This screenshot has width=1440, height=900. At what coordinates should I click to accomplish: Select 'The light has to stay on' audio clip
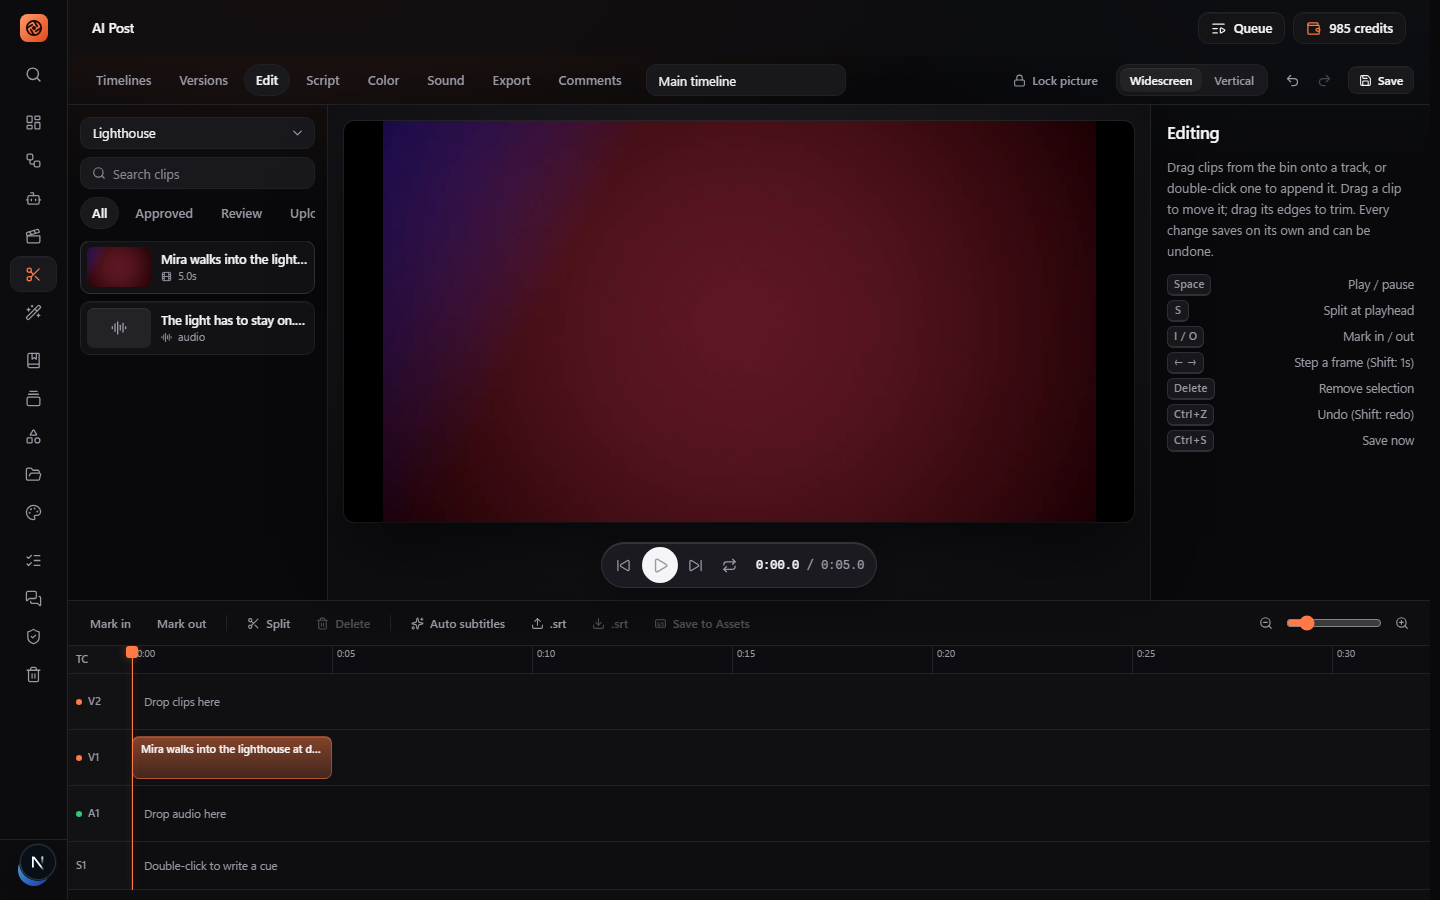pyautogui.click(x=197, y=328)
